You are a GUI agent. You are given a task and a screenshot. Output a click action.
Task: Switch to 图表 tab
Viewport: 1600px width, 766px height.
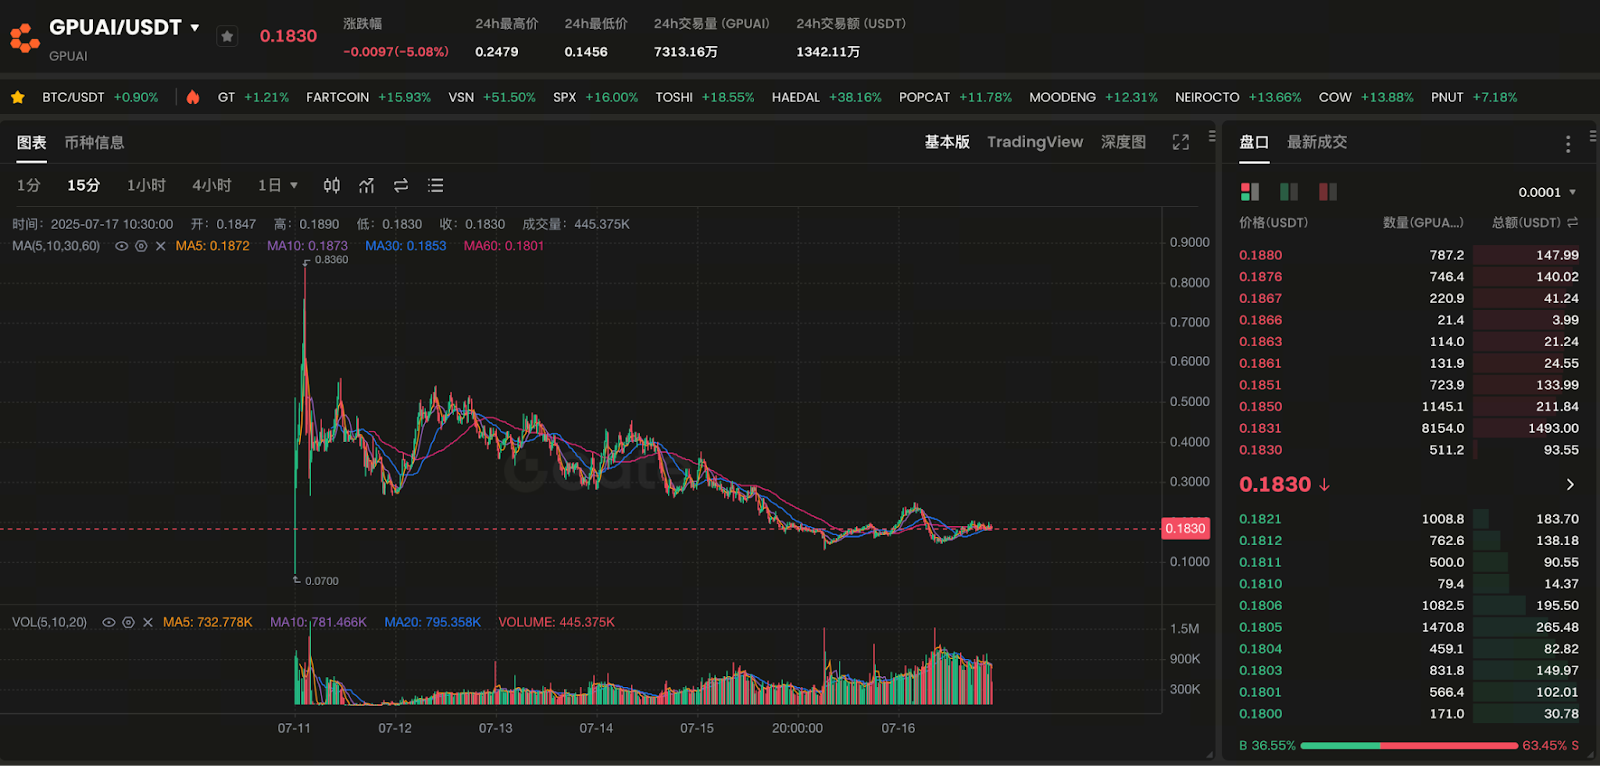click(32, 142)
